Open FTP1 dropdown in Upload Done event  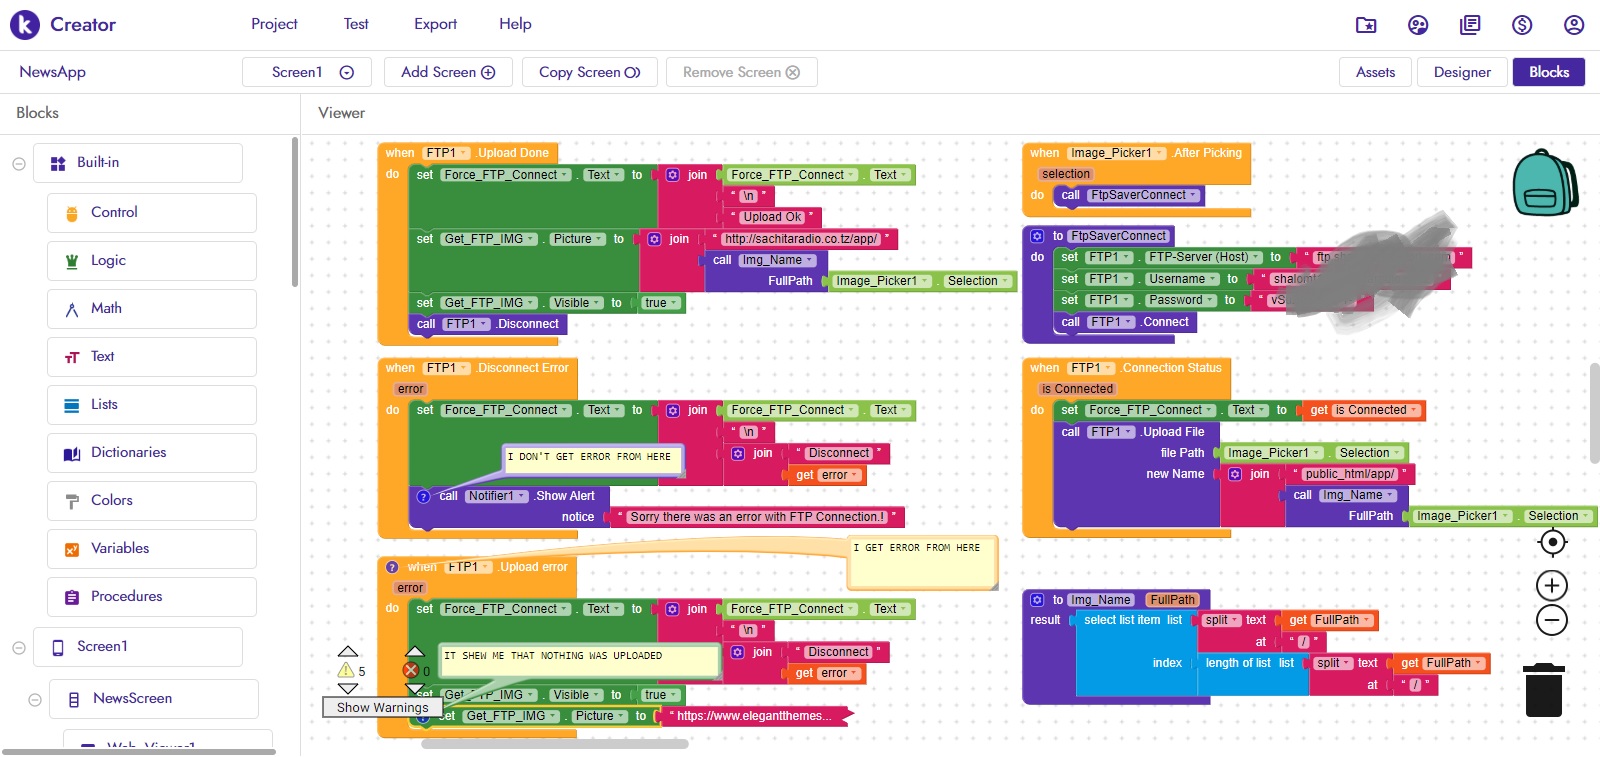(x=446, y=153)
